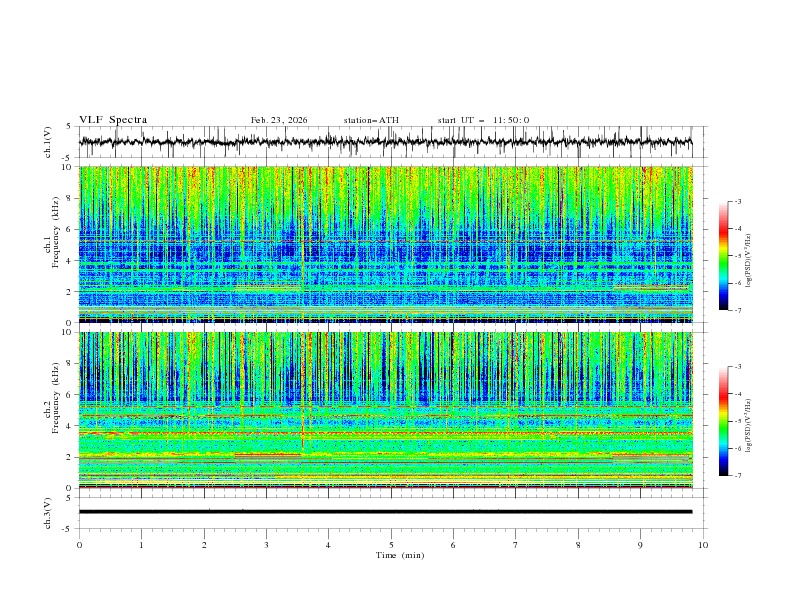Image resolution: width=792 pixels, height=612 pixels.
Task: Click the ch.1 spectrogram panel
Action: pyautogui.click(x=385, y=244)
